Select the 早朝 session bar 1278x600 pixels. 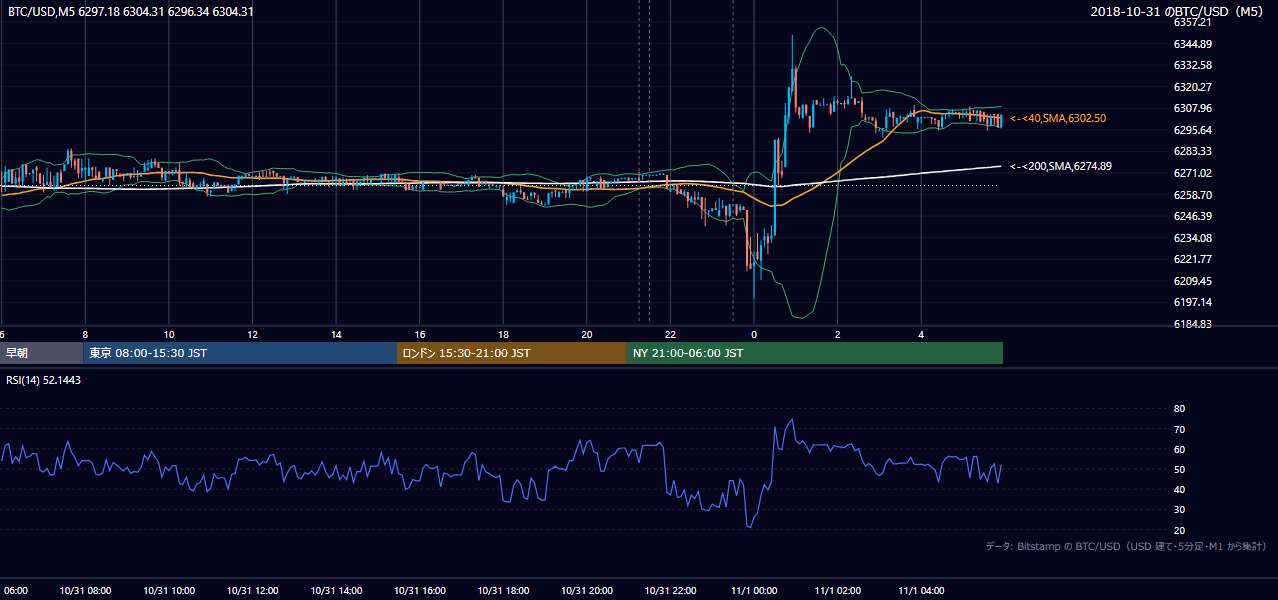point(41,353)
